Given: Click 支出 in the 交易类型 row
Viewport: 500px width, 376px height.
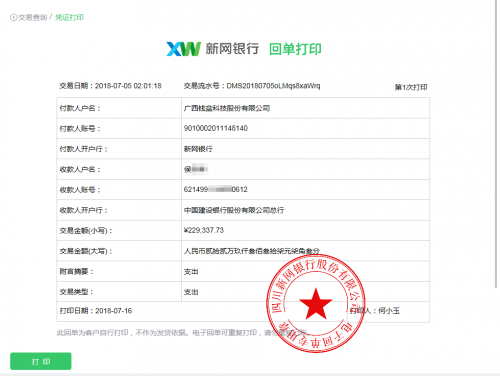Looking at the screenshot, I should (x=191, y=292).
